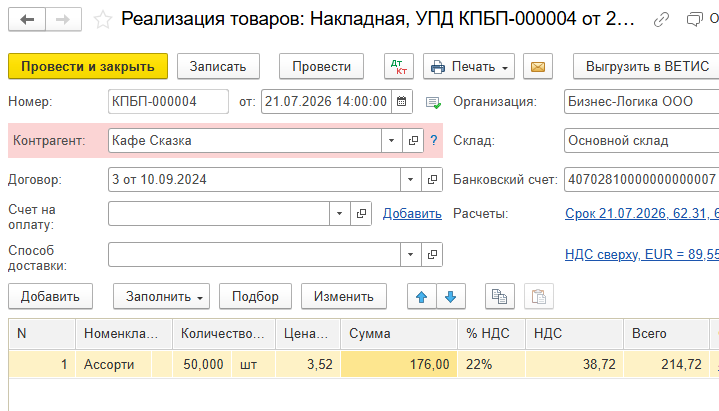Click the Подбор button
This screenshot has width=719, height=411.
255,296
